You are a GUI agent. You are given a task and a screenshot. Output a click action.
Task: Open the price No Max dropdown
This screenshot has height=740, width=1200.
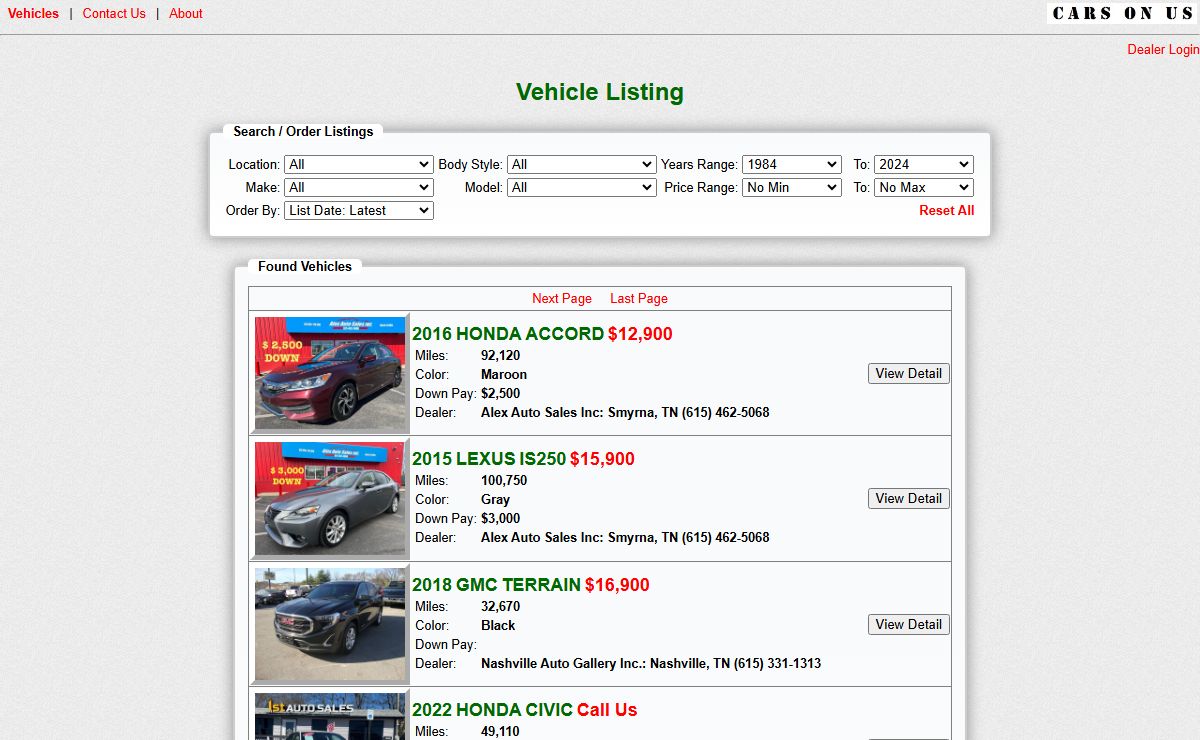pyautogui.click(x=924, y=187)
